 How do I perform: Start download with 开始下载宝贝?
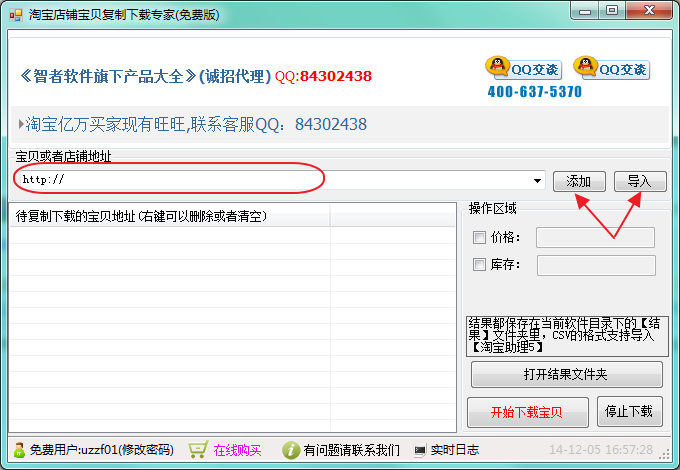pos(527,412)
